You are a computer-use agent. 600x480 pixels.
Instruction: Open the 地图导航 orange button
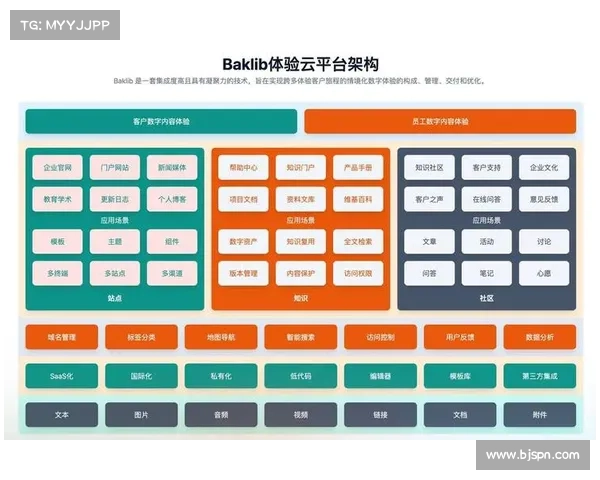(x=221, y=337)
